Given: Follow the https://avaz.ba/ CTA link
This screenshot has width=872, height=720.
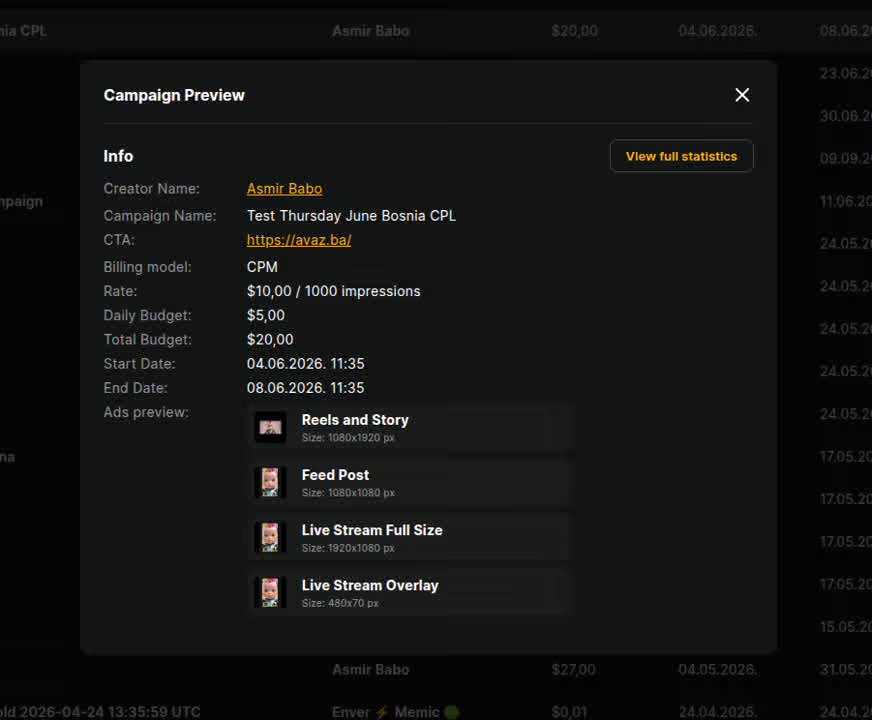Looking at the screenshot, I should click(x=299, y=240).
